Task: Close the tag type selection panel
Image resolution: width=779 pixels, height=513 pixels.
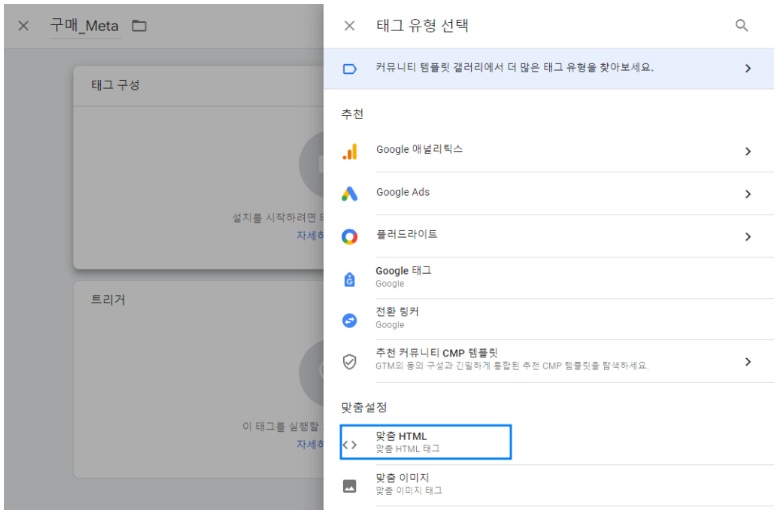Action: click(349, 26)
